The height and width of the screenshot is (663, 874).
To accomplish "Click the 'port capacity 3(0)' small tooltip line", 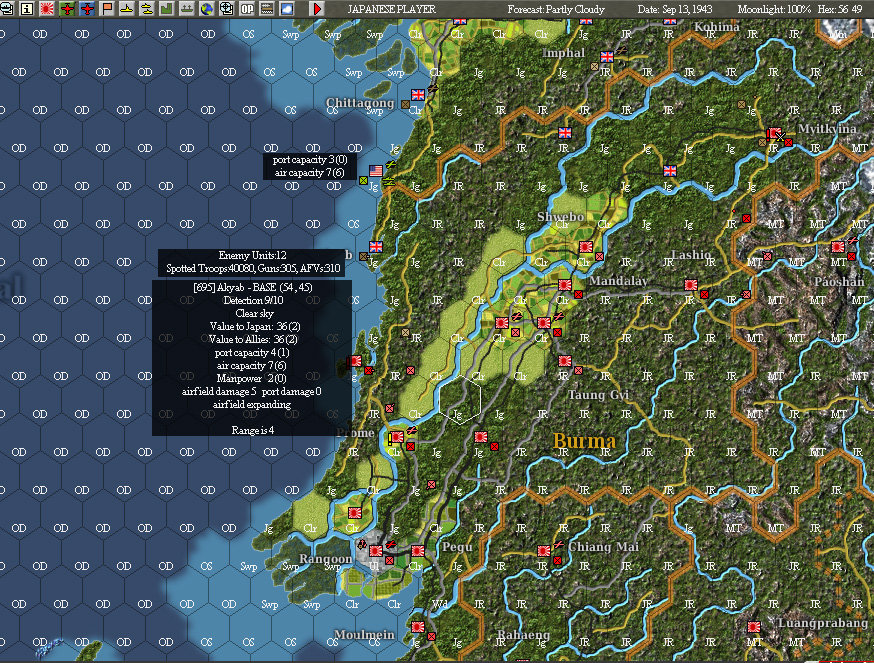I will coord(310,159).
